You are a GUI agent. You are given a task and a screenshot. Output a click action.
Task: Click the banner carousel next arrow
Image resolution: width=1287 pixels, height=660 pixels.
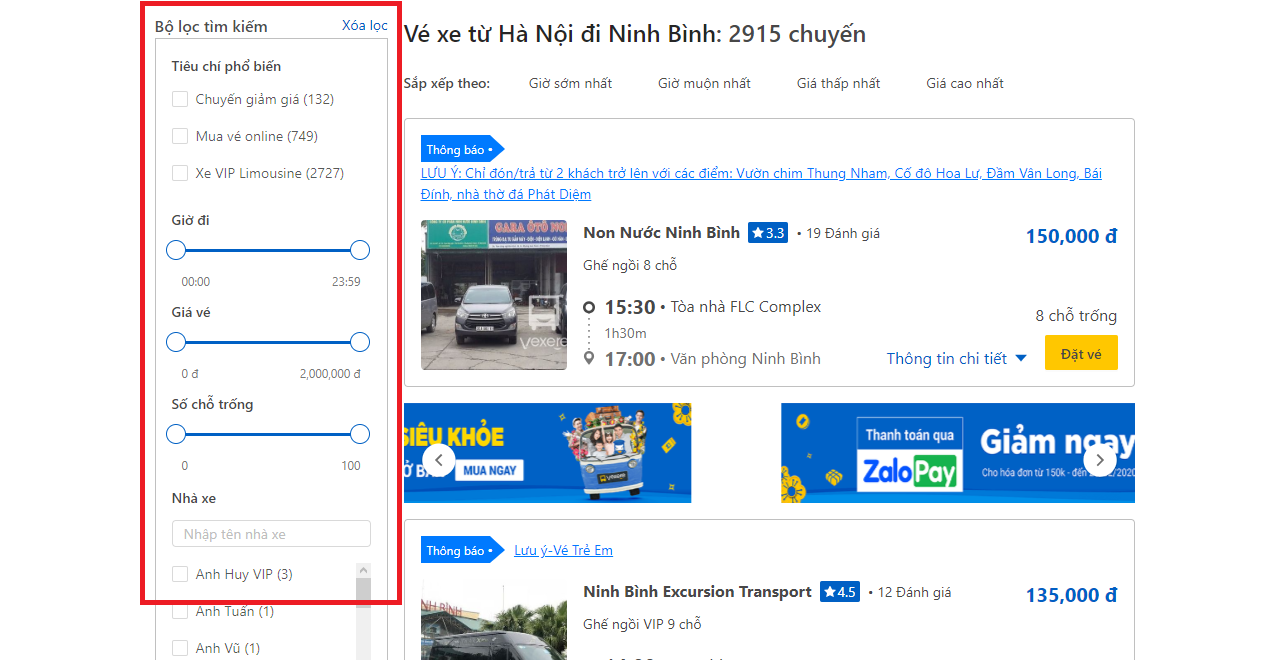(x=1100, y=460)
